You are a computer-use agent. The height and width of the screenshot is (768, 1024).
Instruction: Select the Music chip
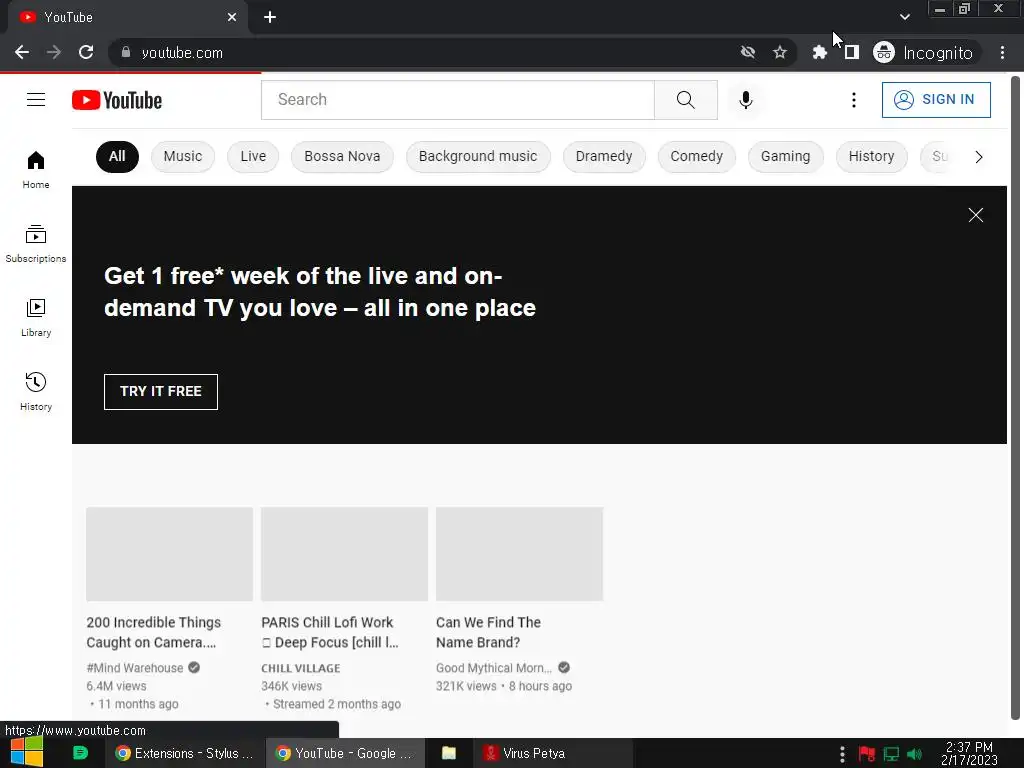(x=183, y=157)
